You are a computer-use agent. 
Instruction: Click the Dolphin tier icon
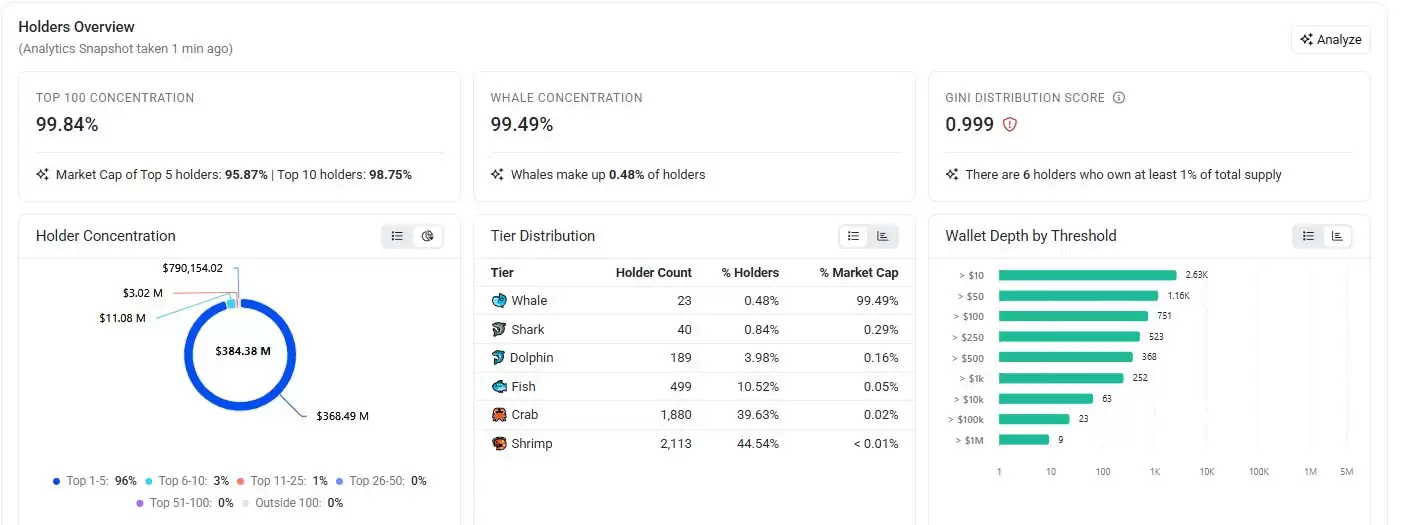pos(499,357)
